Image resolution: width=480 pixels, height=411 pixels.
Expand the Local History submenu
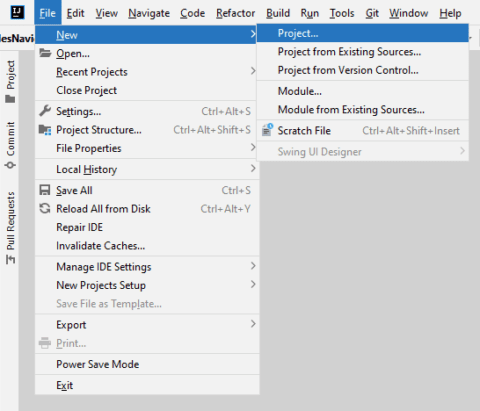pyautogui.click(x=147, y=169)
